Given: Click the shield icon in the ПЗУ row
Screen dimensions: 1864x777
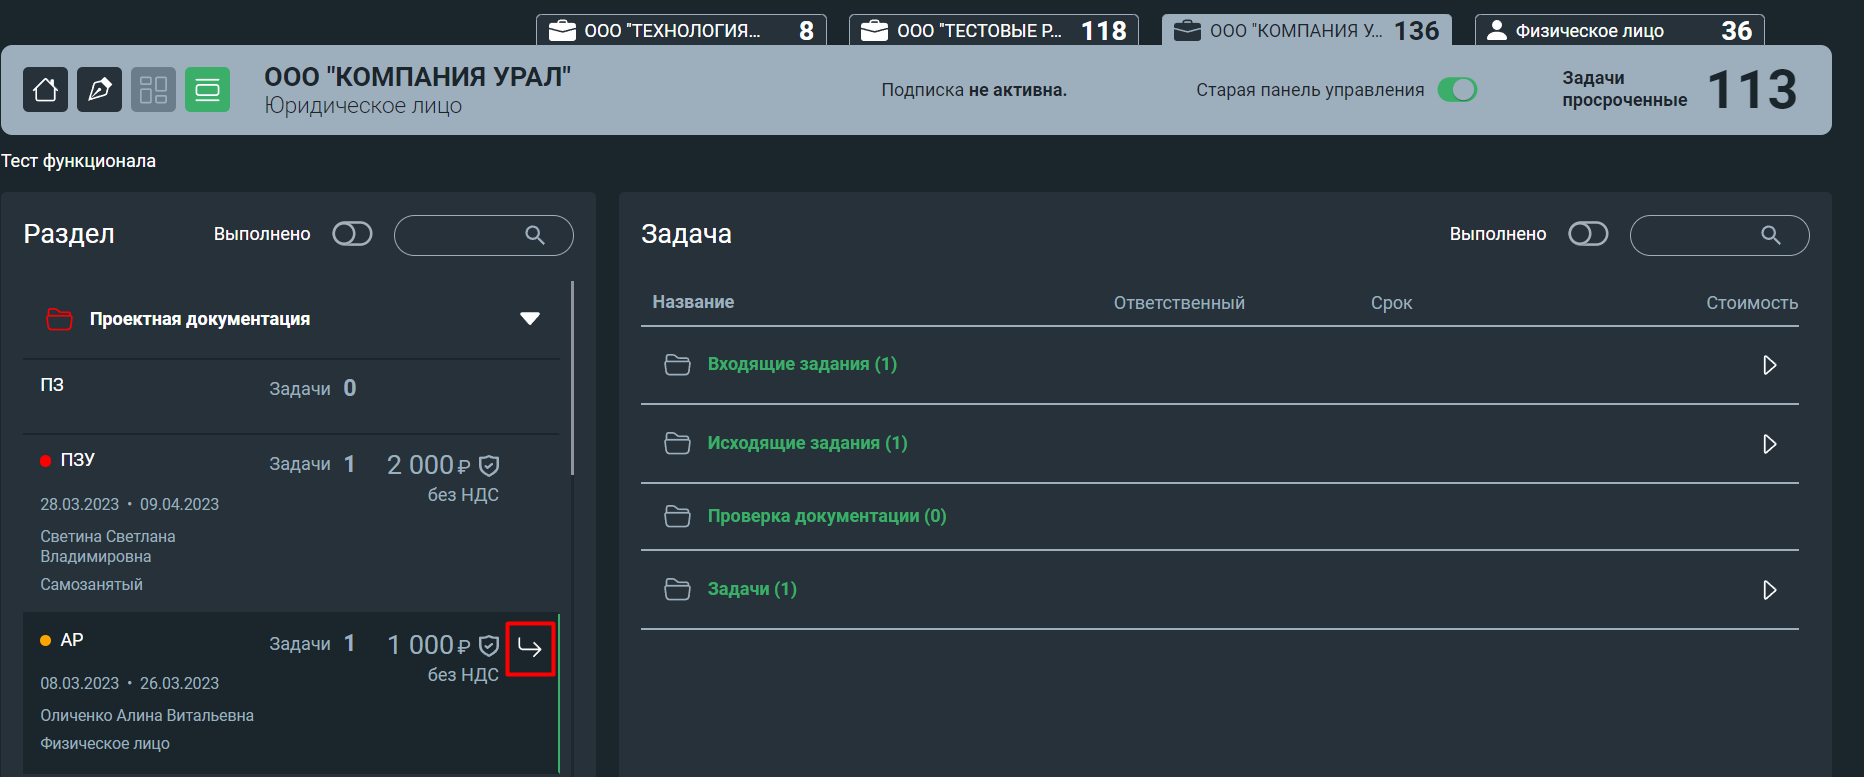Looking at the screenshot, I should pyautogui.click(x=489, y=465).
